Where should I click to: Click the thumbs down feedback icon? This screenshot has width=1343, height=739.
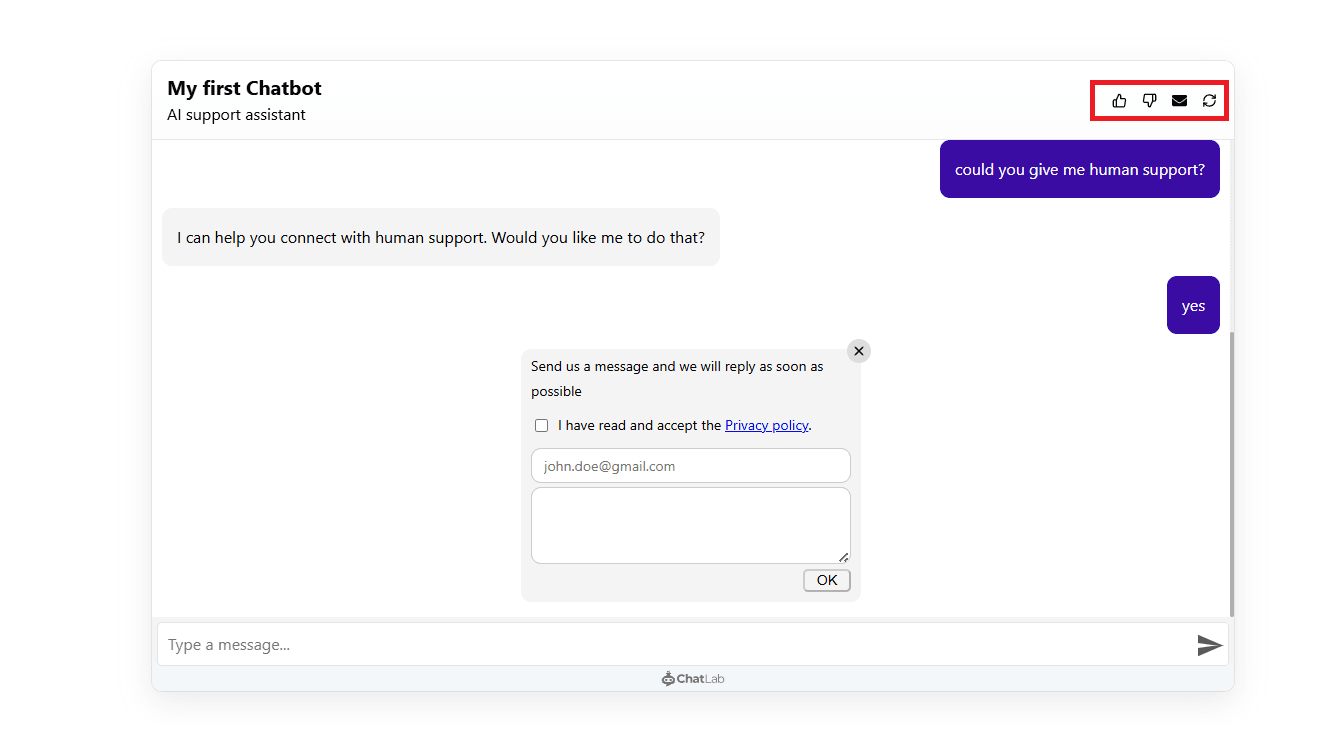click(1149, 100)
